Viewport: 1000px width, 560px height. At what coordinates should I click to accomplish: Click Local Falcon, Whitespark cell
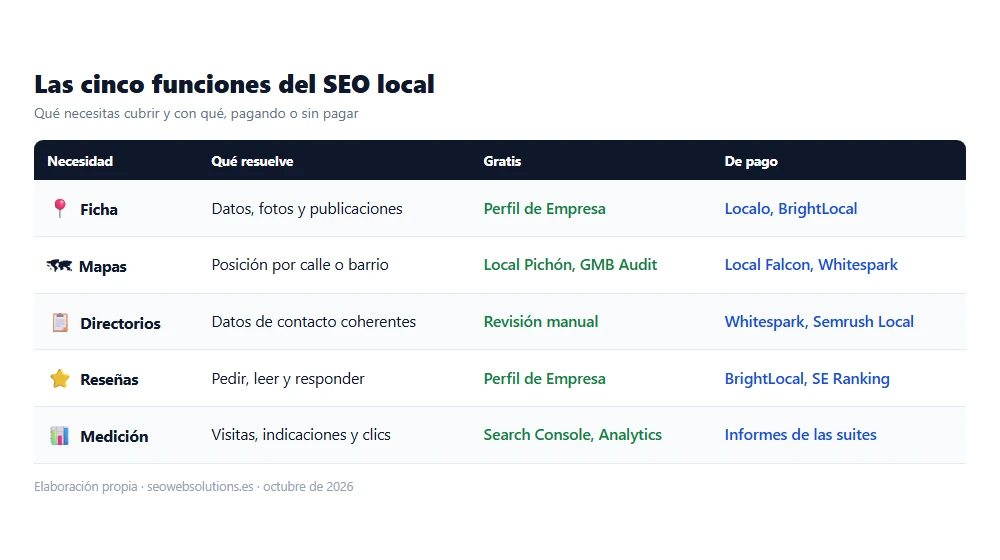click(x=811, y=265)
